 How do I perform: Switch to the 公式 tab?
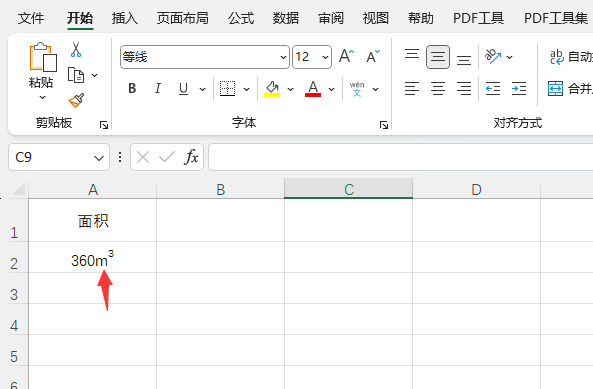coord(241,18)
